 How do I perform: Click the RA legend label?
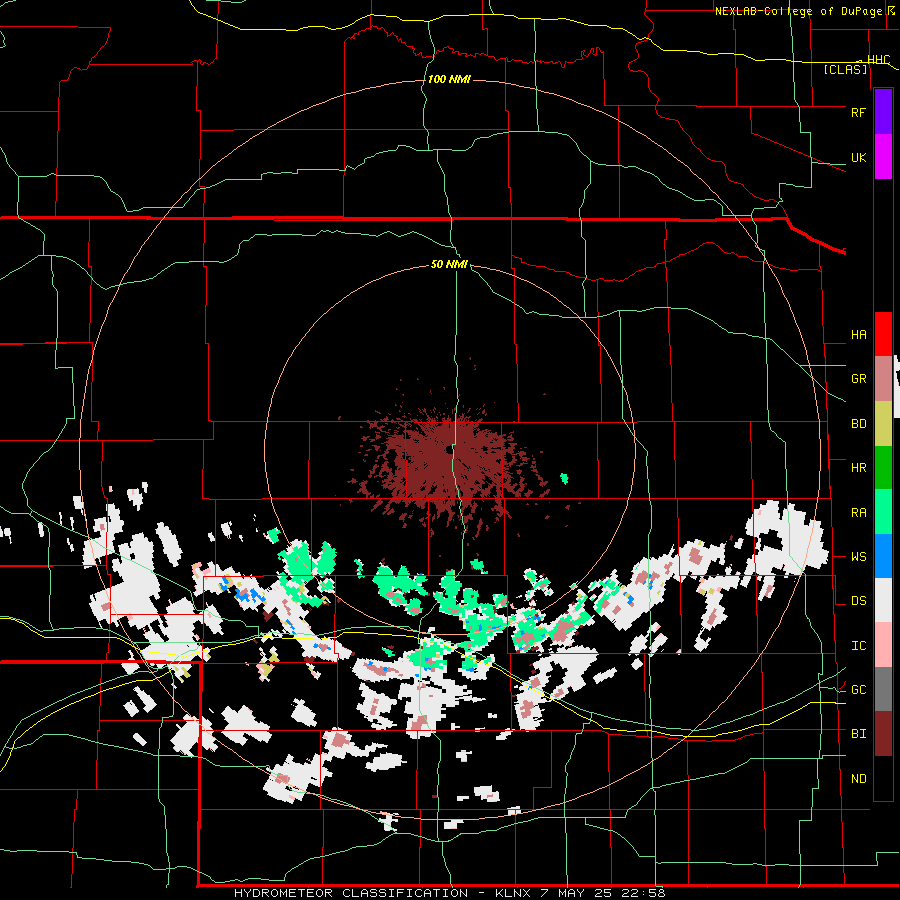[x=858, y=513]
